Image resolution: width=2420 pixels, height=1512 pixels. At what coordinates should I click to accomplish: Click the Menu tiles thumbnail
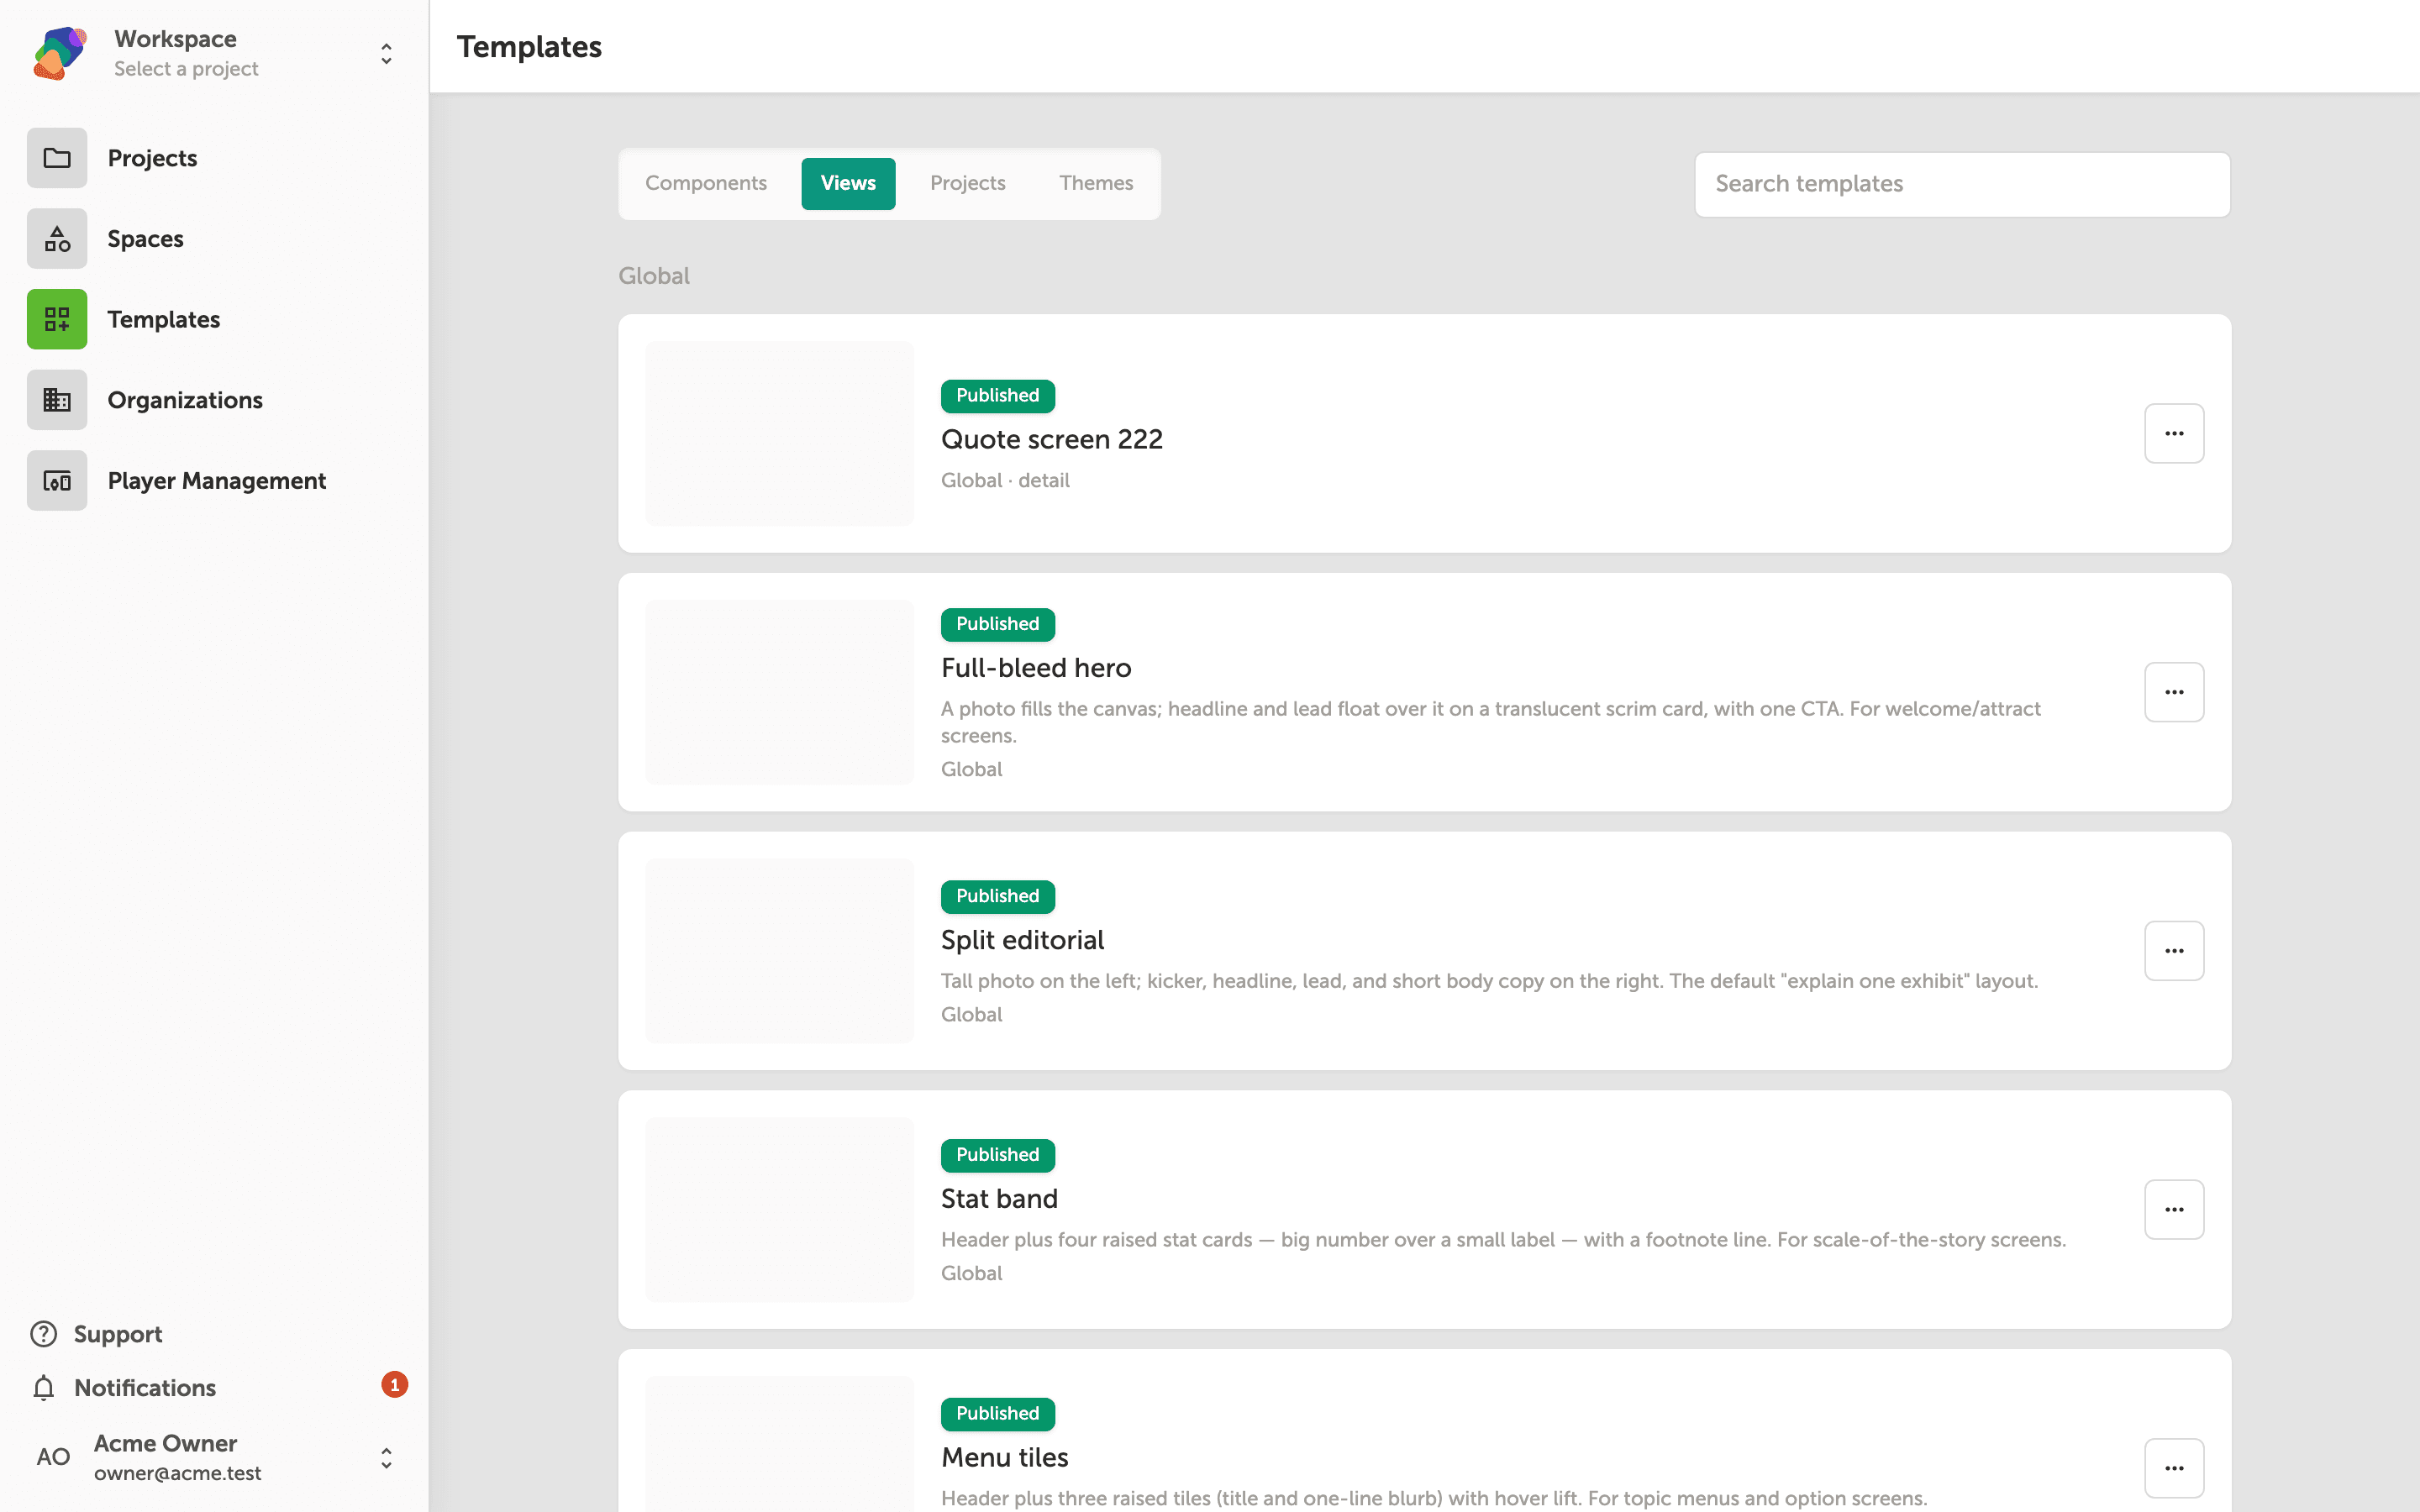point(779,1444)
